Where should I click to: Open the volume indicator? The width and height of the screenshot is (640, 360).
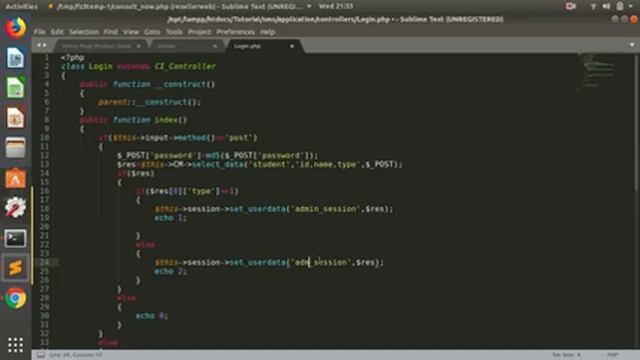tap(607, 6)
